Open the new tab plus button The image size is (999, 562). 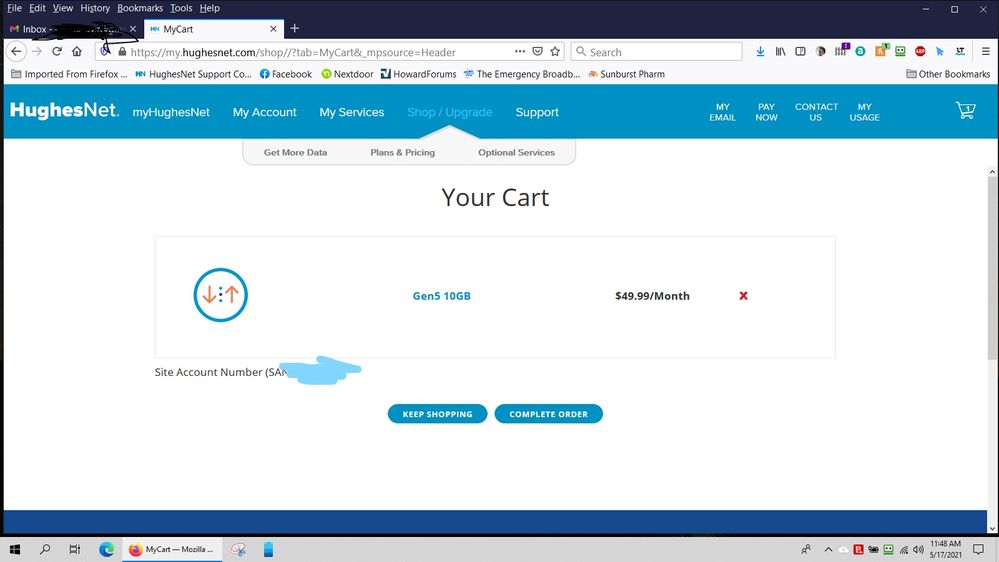(294, 29)
